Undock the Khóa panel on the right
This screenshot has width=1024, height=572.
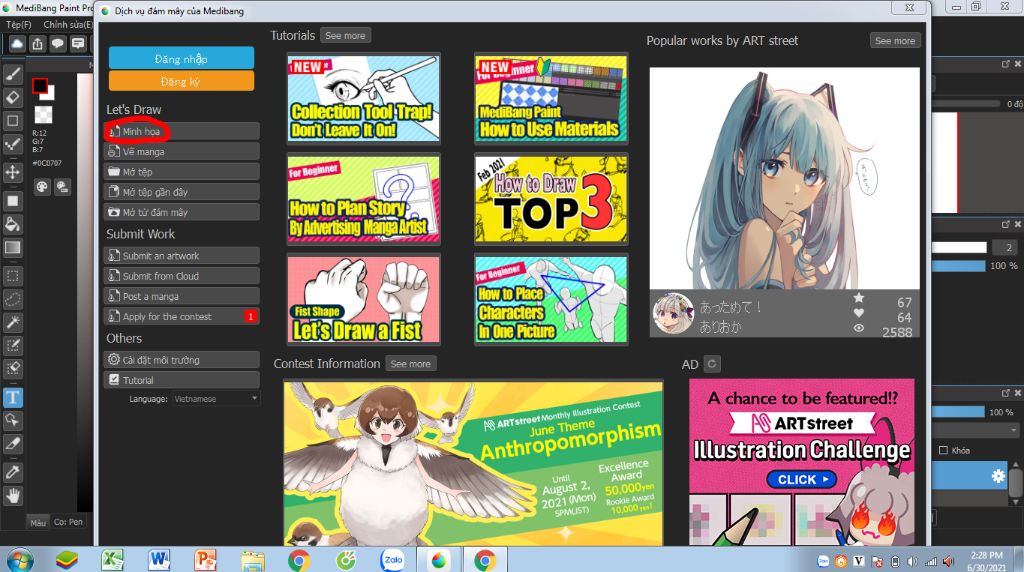[1006, 393]
